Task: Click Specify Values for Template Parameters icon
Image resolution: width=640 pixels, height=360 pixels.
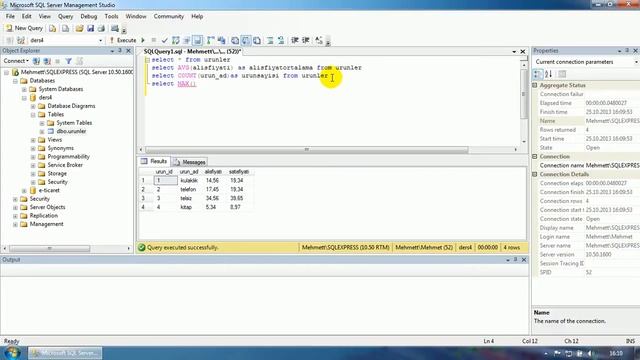Action: click(x=319, y=40)
